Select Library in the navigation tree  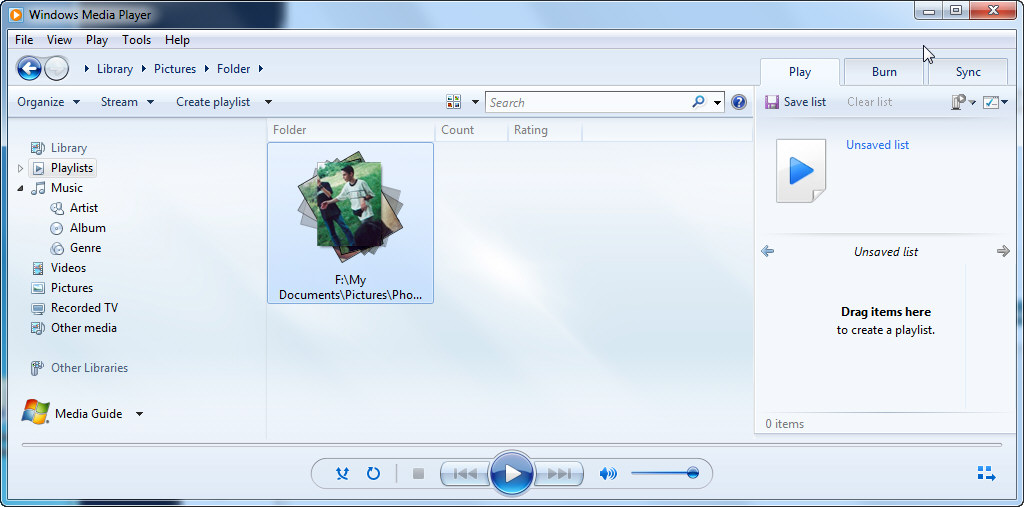(x=69, y=148)
